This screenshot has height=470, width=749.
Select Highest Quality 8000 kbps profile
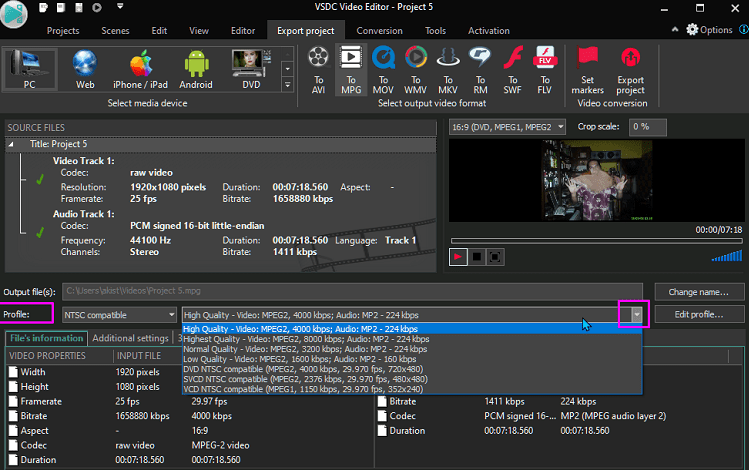coord(412,339)
